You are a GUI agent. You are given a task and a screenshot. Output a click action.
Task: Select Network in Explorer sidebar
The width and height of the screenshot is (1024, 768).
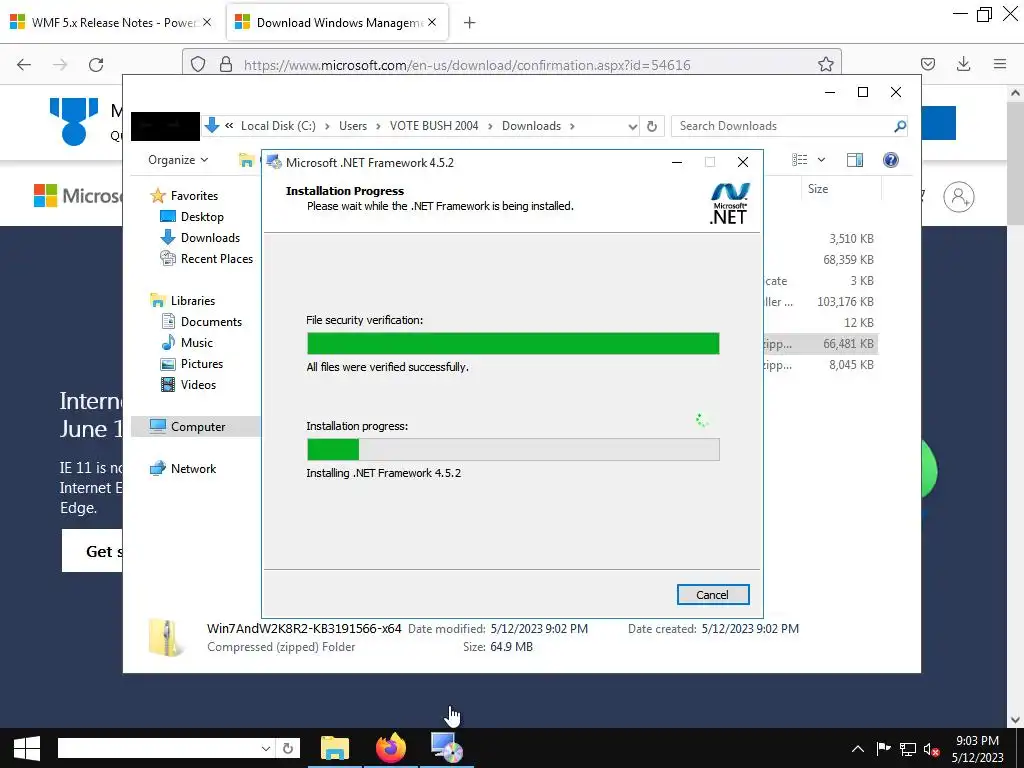point(193,468)
